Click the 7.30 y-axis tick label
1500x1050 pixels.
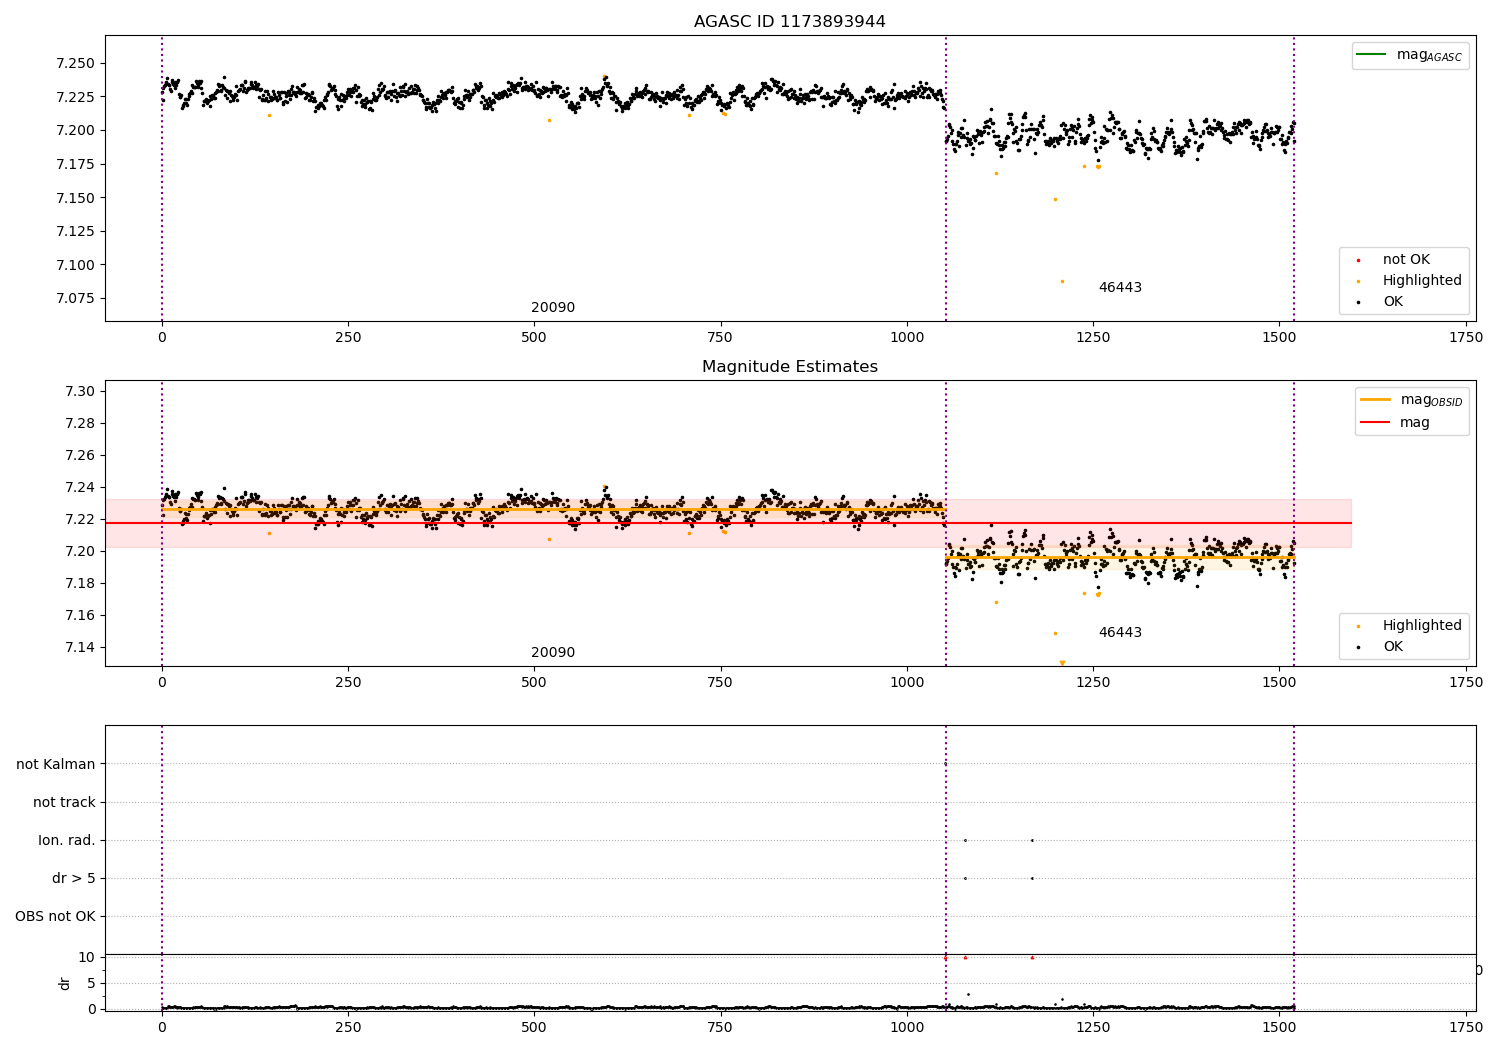point(80,392)
